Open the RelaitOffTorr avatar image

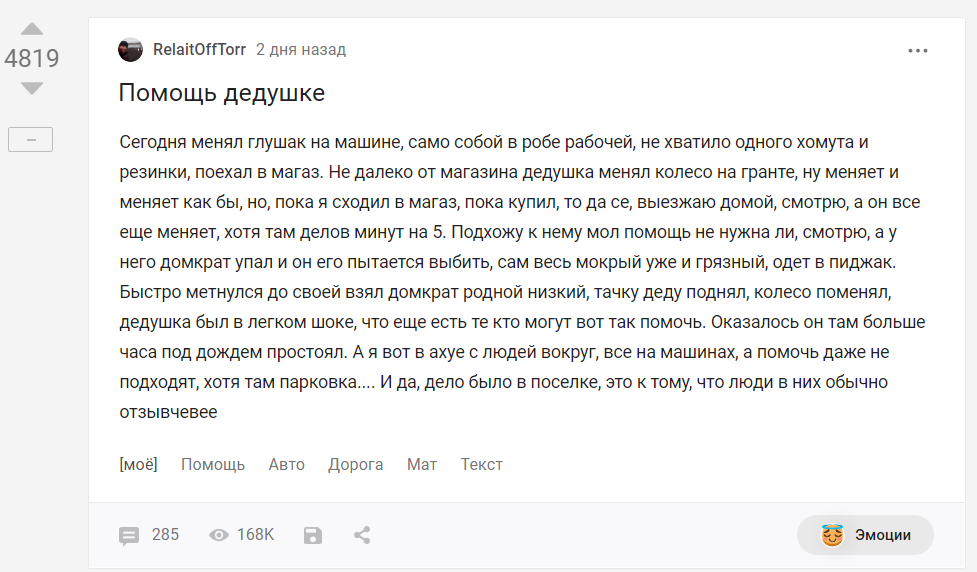pyautogui.click(x=130, y=50)
